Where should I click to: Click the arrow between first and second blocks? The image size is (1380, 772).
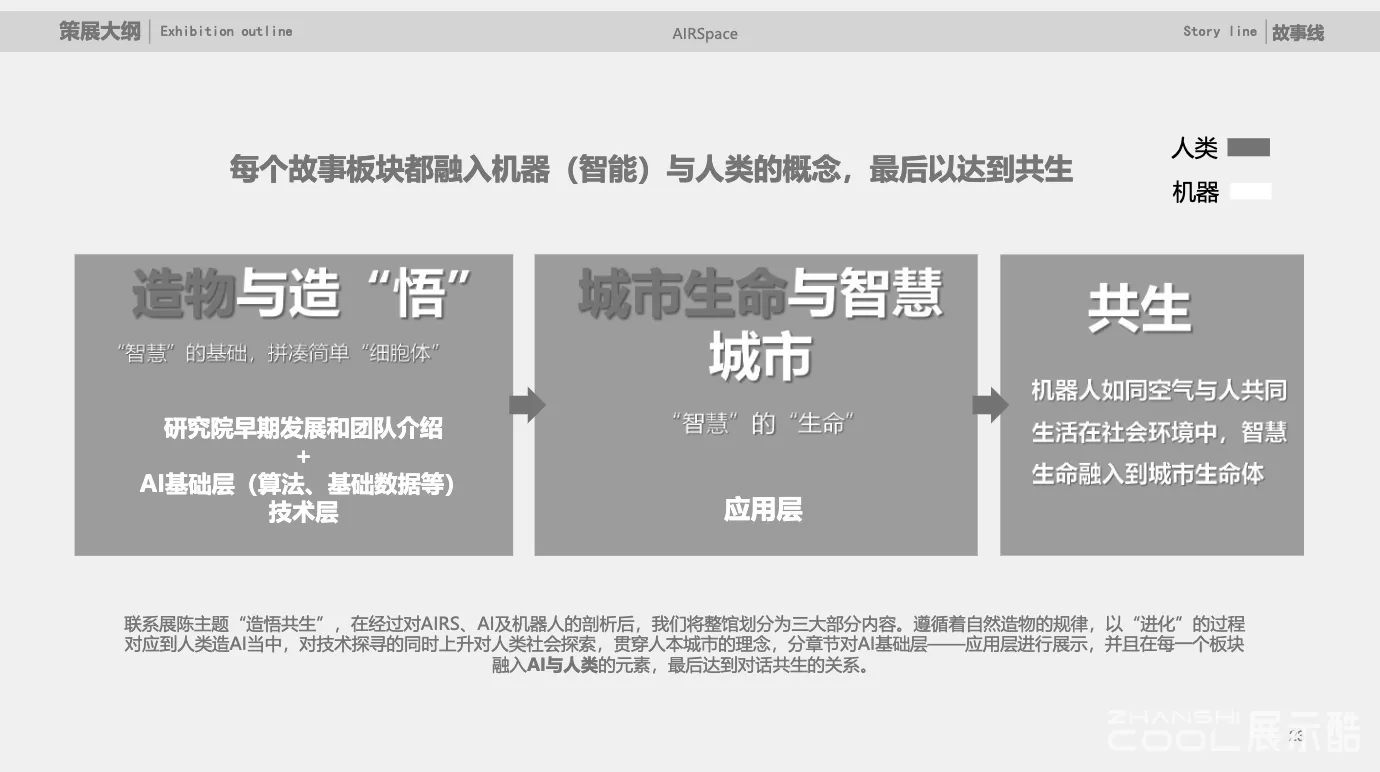pos(527,405)
